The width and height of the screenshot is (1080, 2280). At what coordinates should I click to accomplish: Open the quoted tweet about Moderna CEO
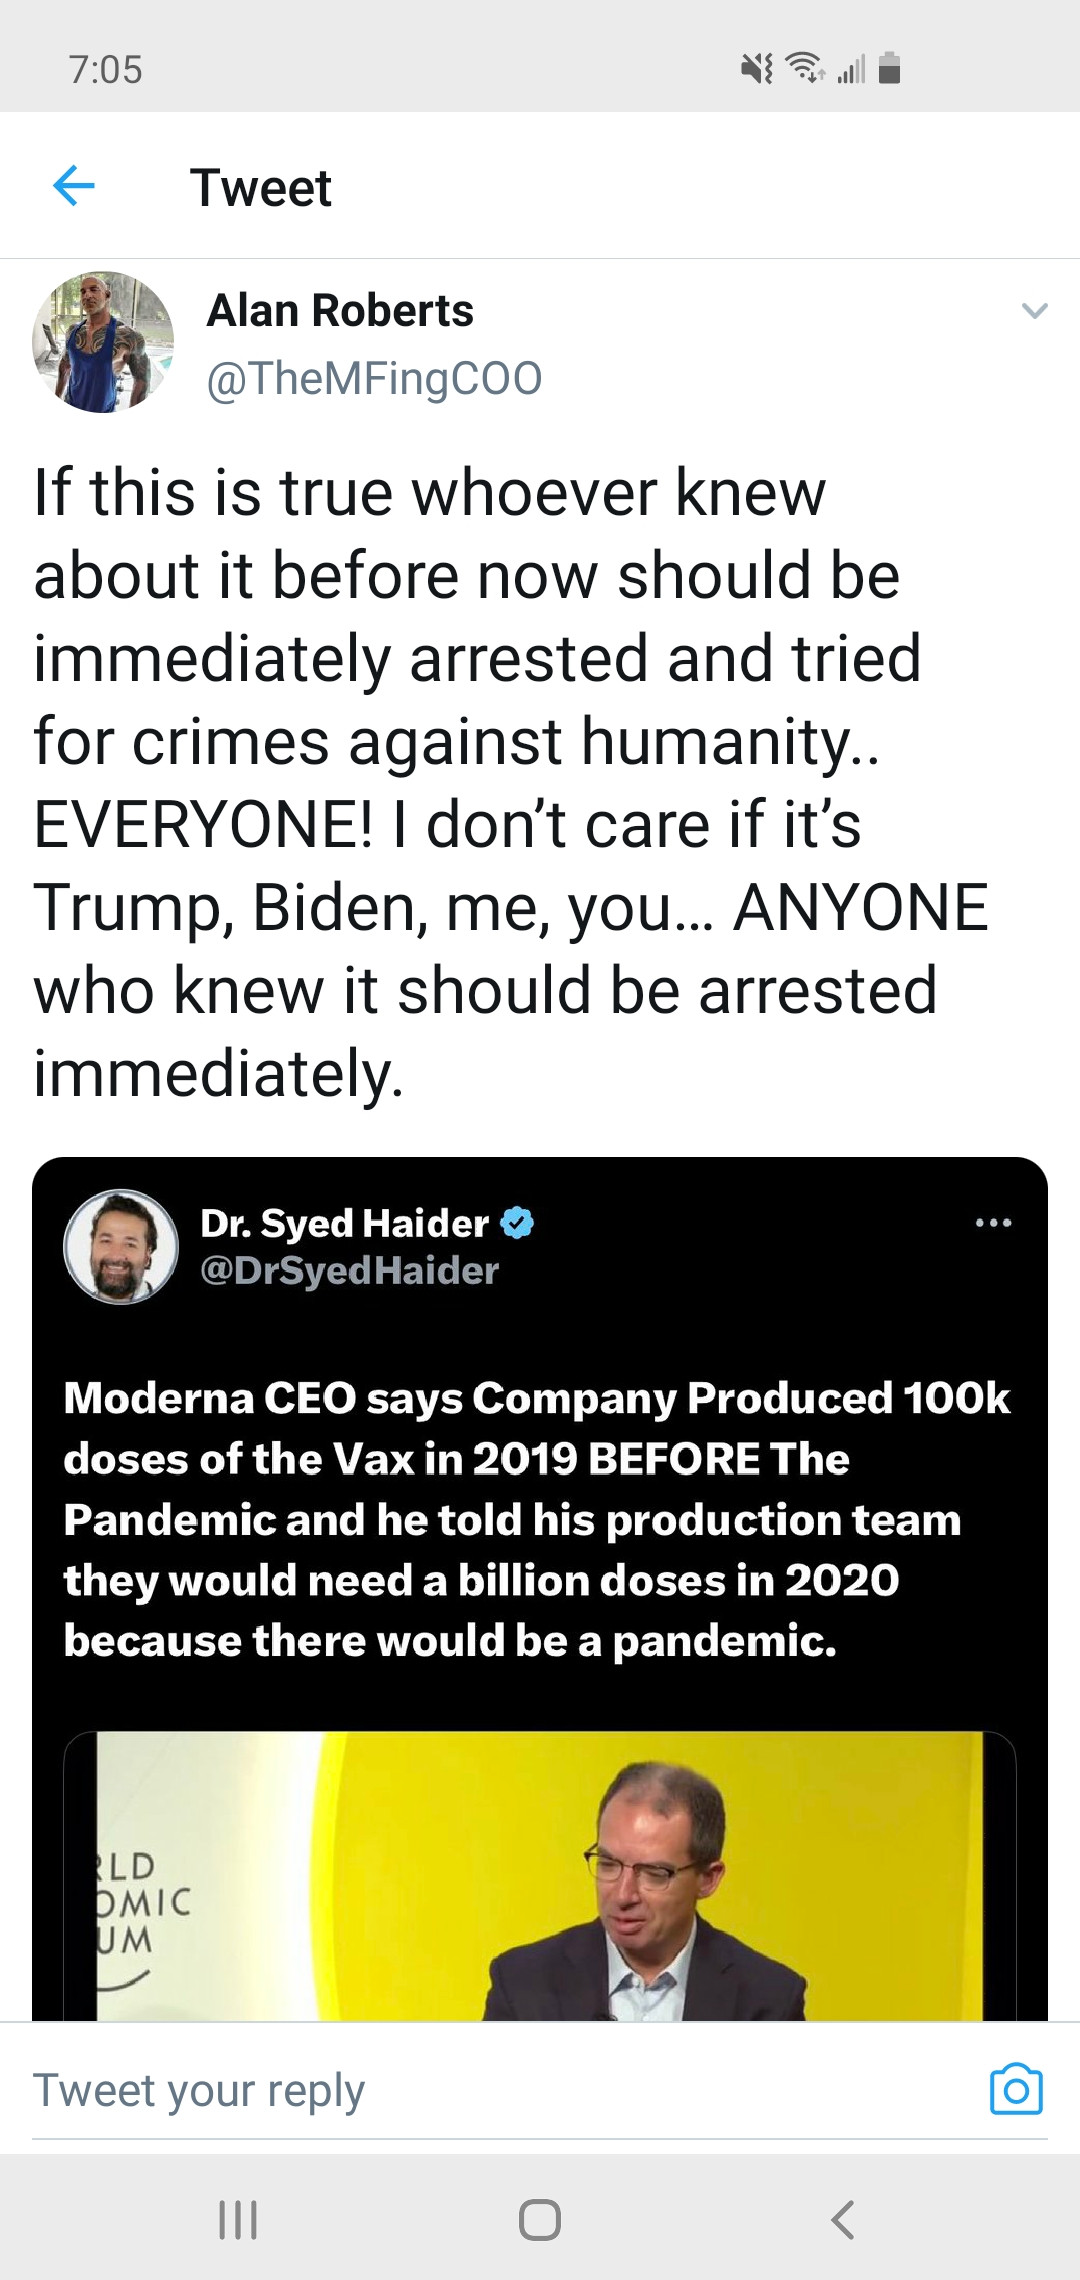point(537,1518)
